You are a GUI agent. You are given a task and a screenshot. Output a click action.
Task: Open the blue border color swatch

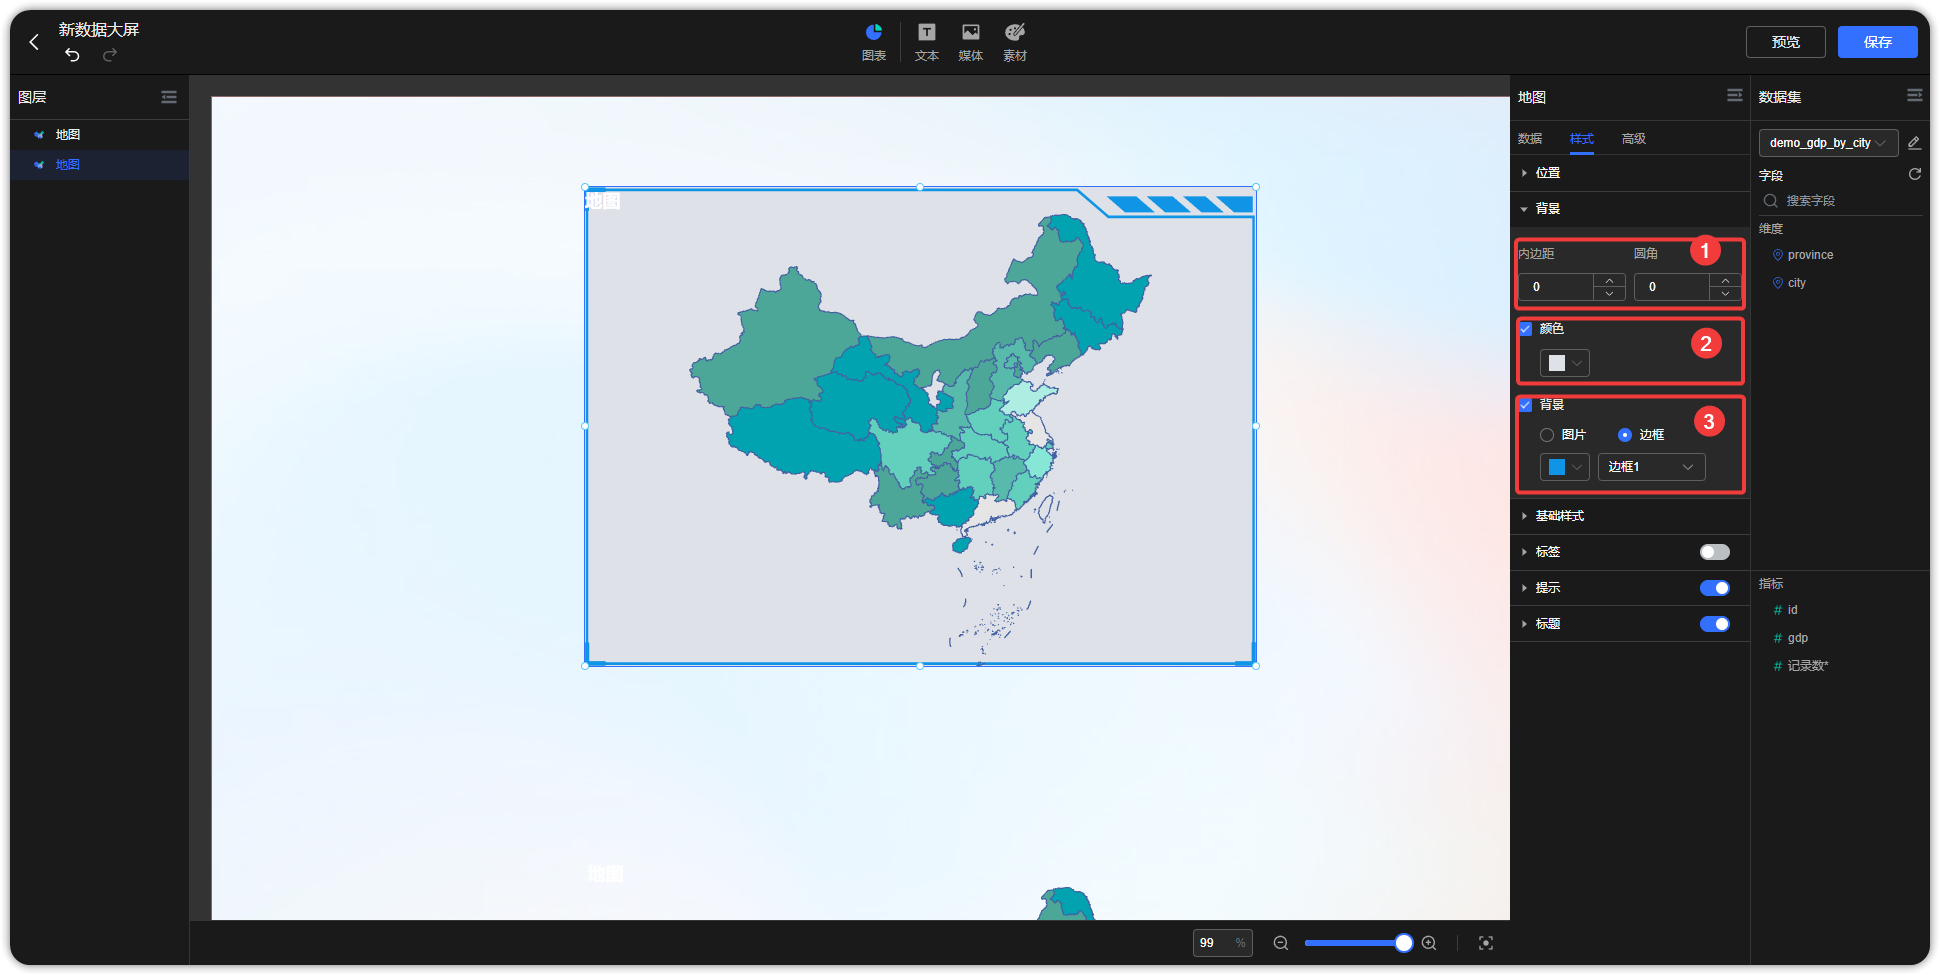click(x=1565, y=467)
